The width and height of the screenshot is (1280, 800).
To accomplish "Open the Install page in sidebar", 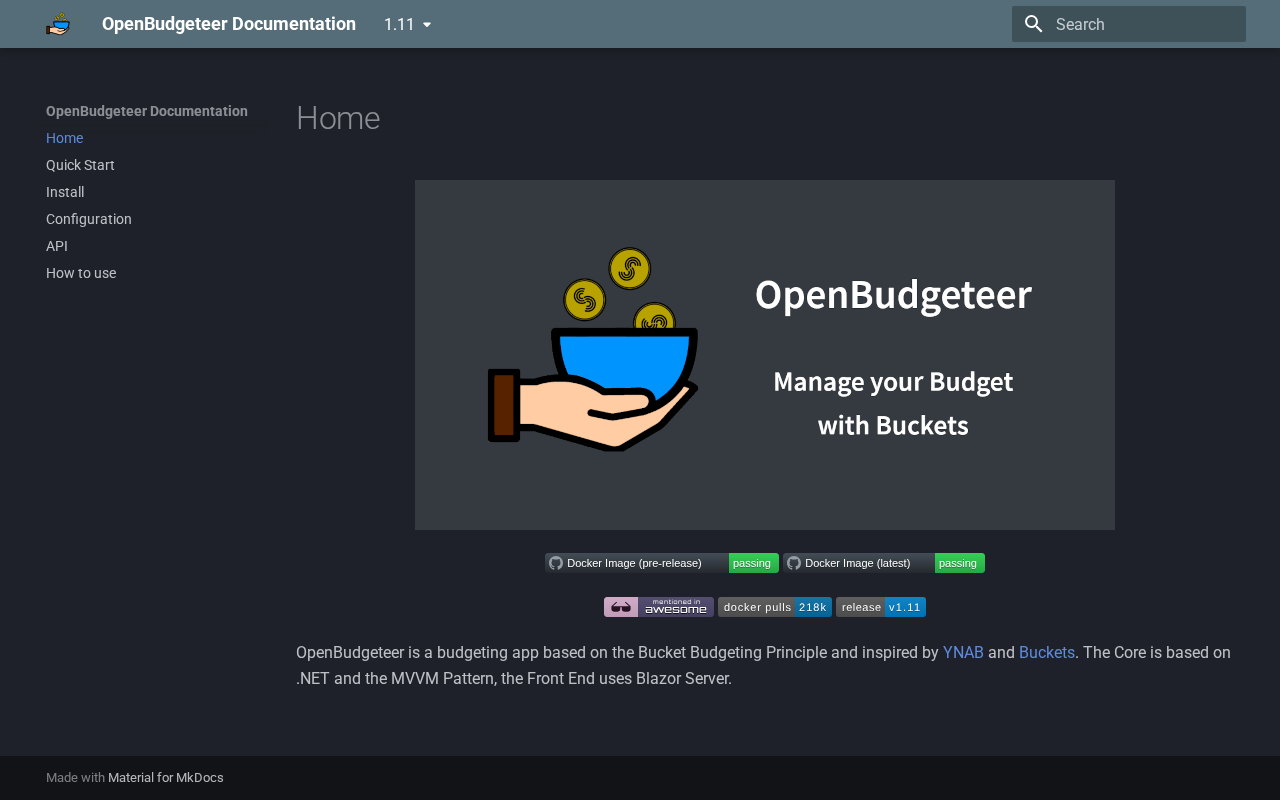I will coord(65,192).
